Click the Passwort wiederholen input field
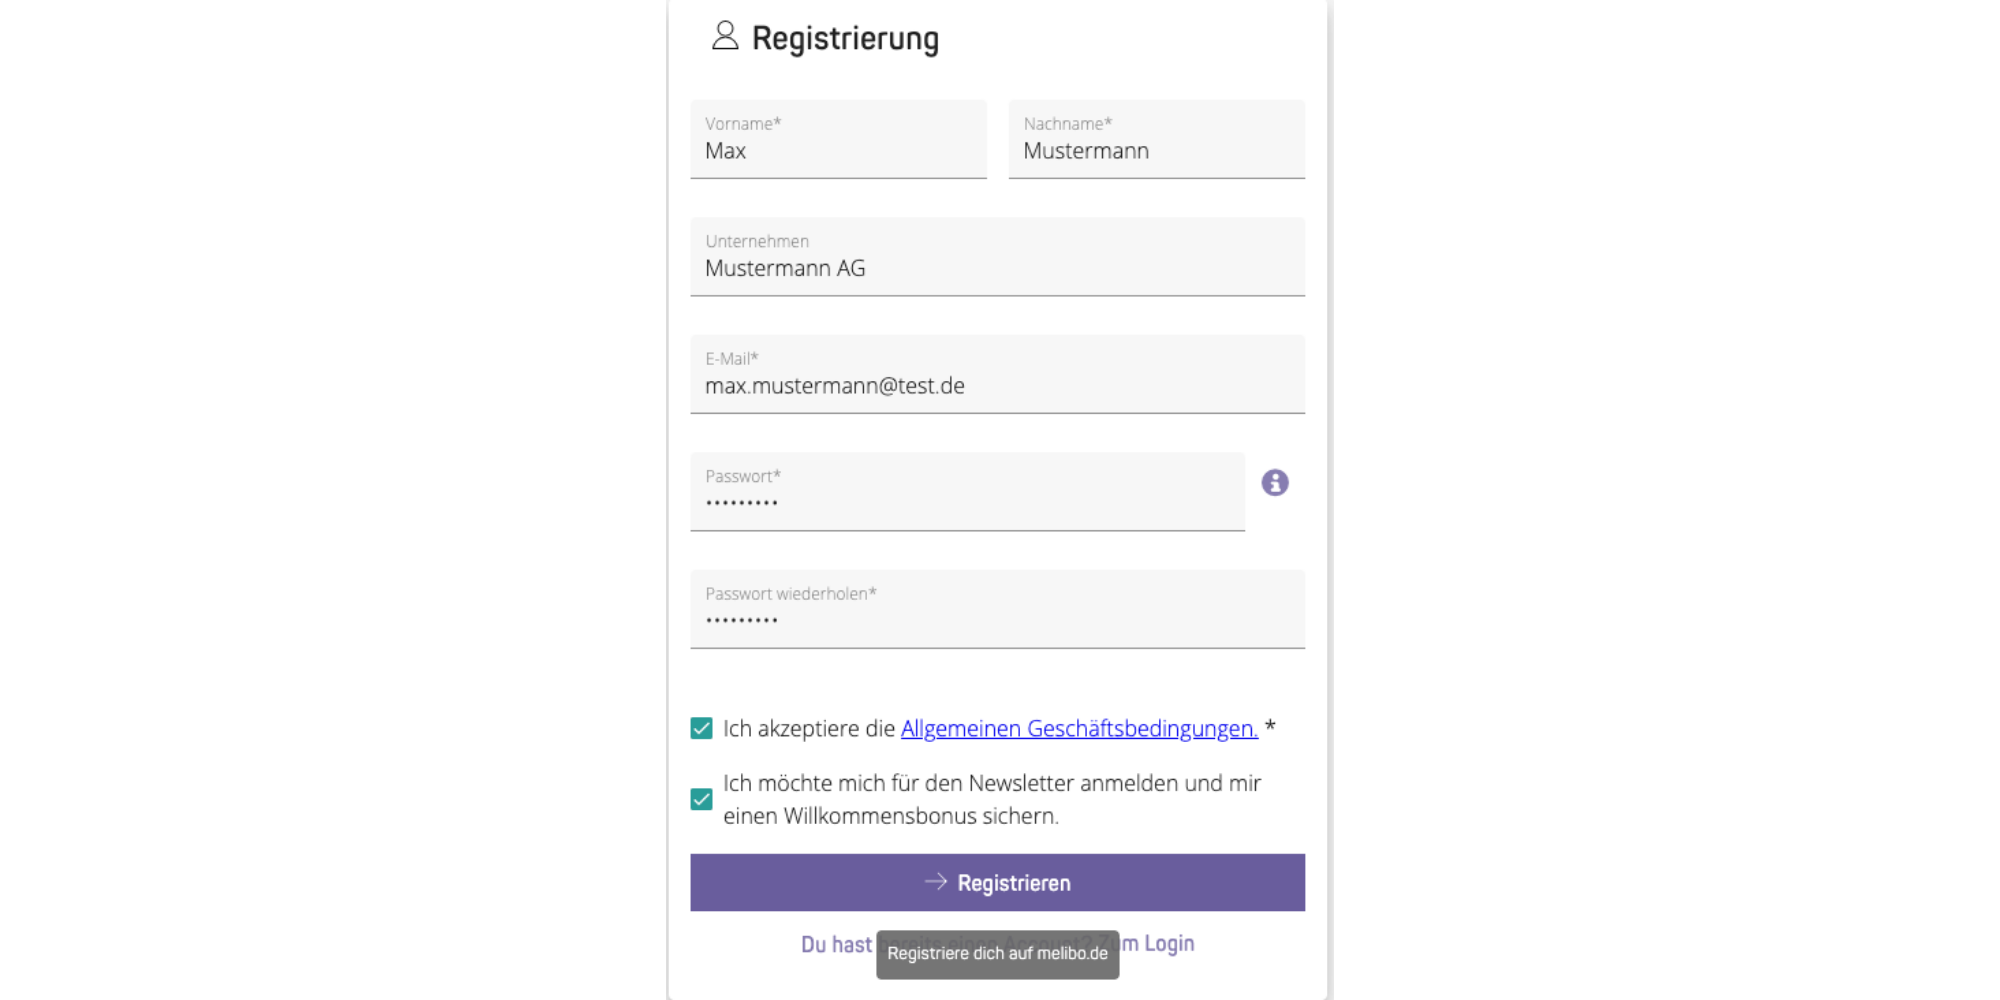The height and width of the screenshot is (1000, 2000). pyautogui.click(x=997, y=609)
